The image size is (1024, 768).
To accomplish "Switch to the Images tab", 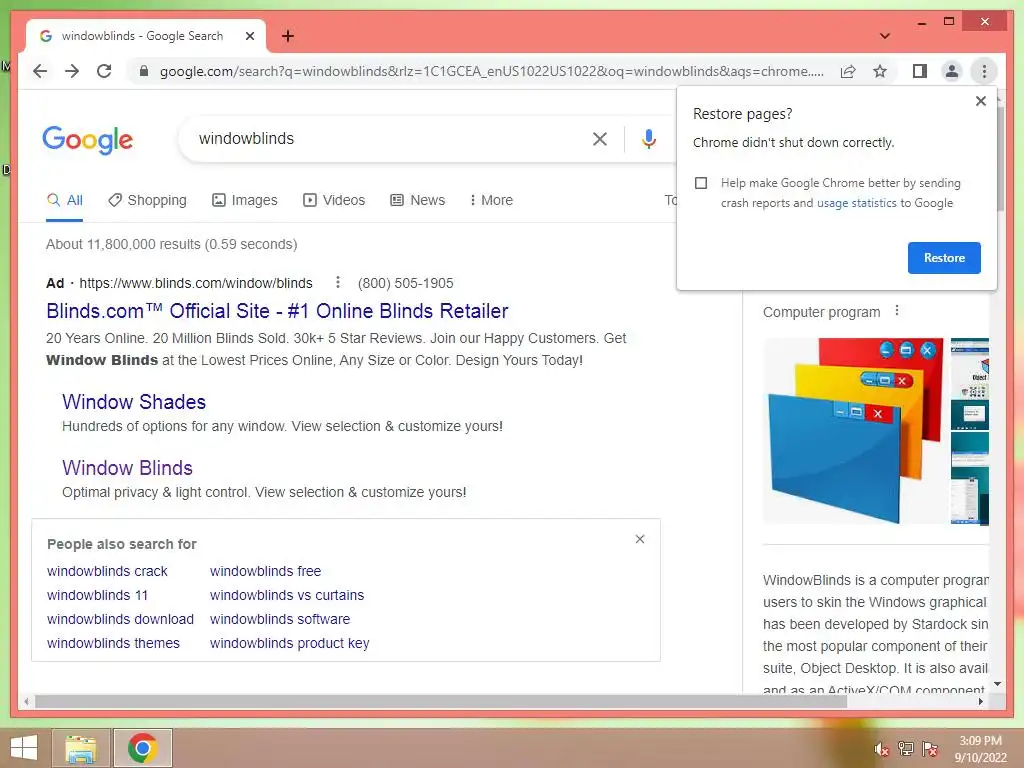I will coord(245,200).
